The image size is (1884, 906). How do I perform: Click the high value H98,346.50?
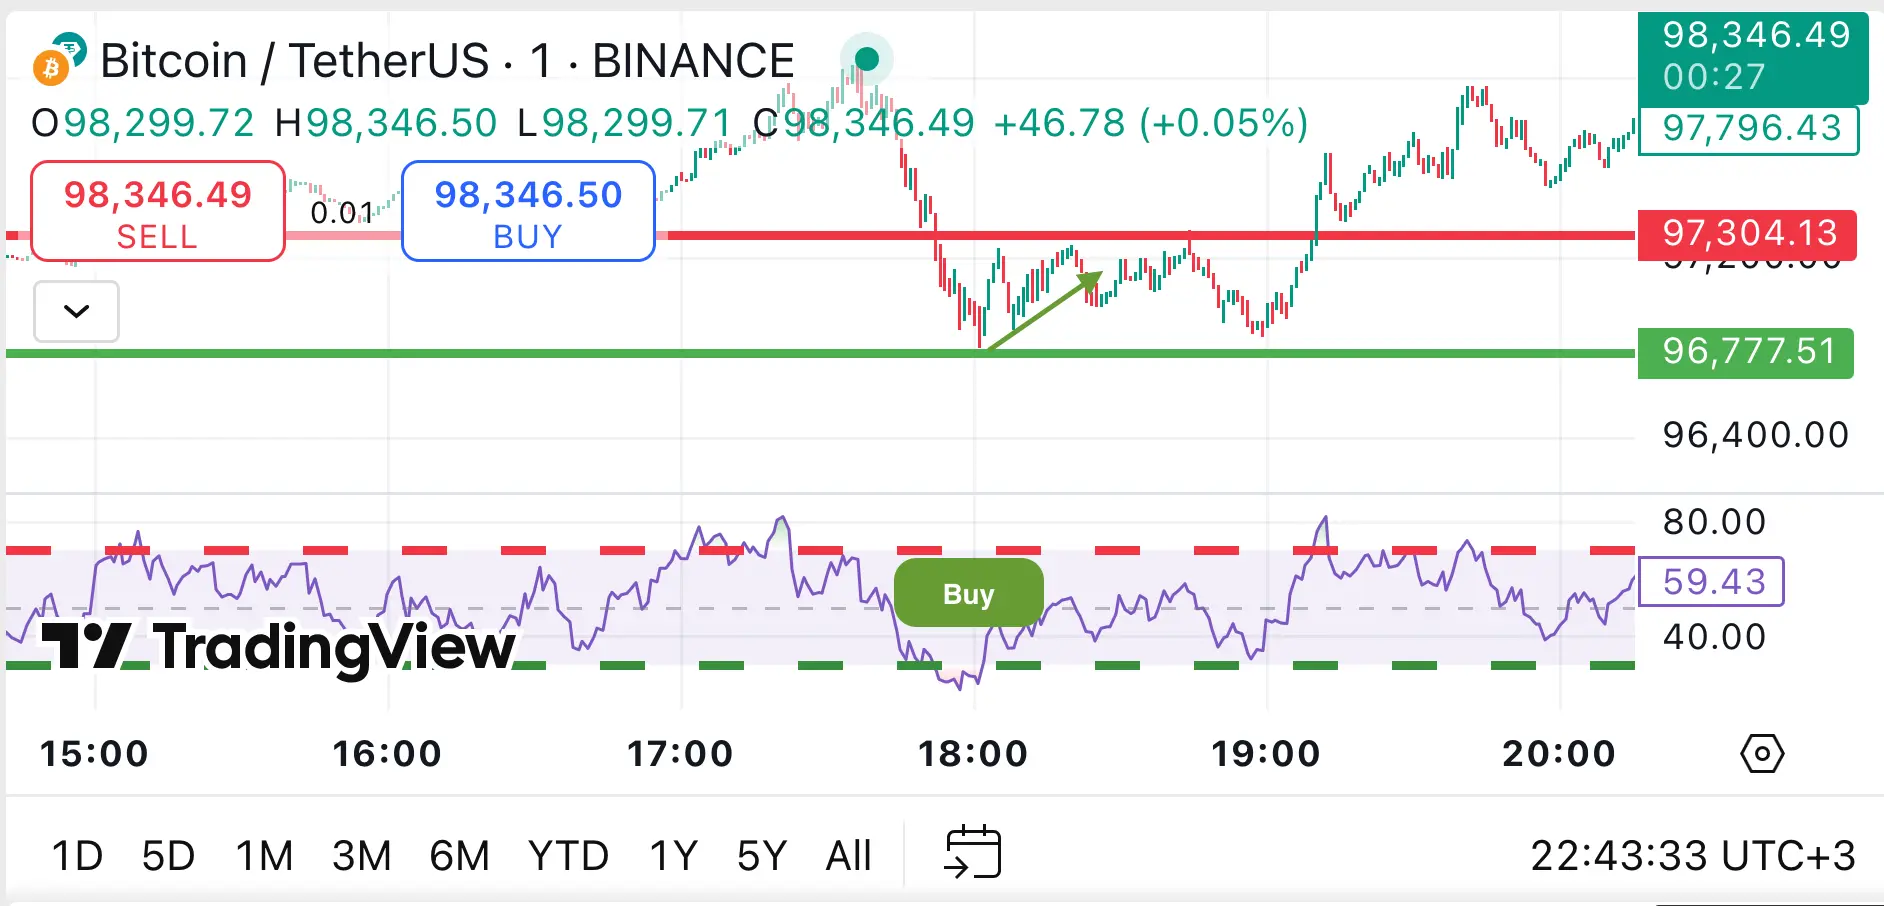click(386, 124)
